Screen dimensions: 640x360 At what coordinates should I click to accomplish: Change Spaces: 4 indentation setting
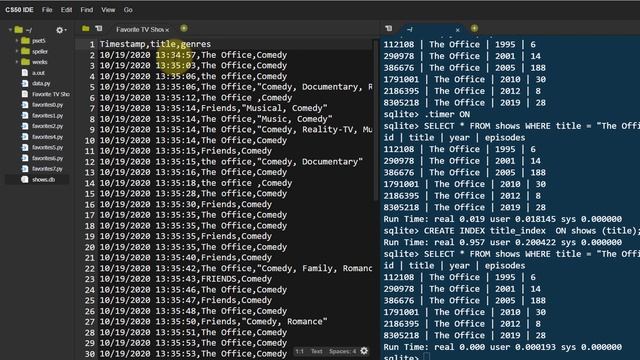(342, 351)
